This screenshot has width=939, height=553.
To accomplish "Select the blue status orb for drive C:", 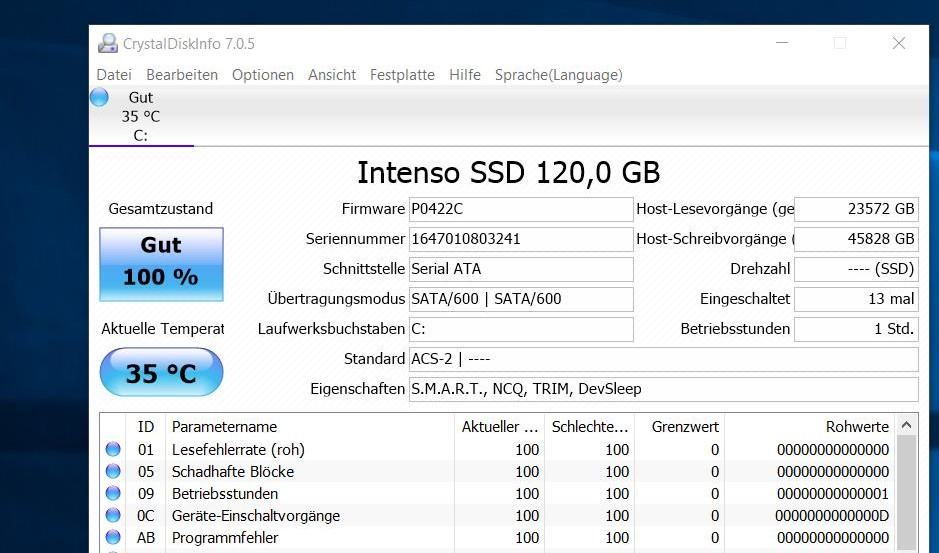I will coord(99,97).
